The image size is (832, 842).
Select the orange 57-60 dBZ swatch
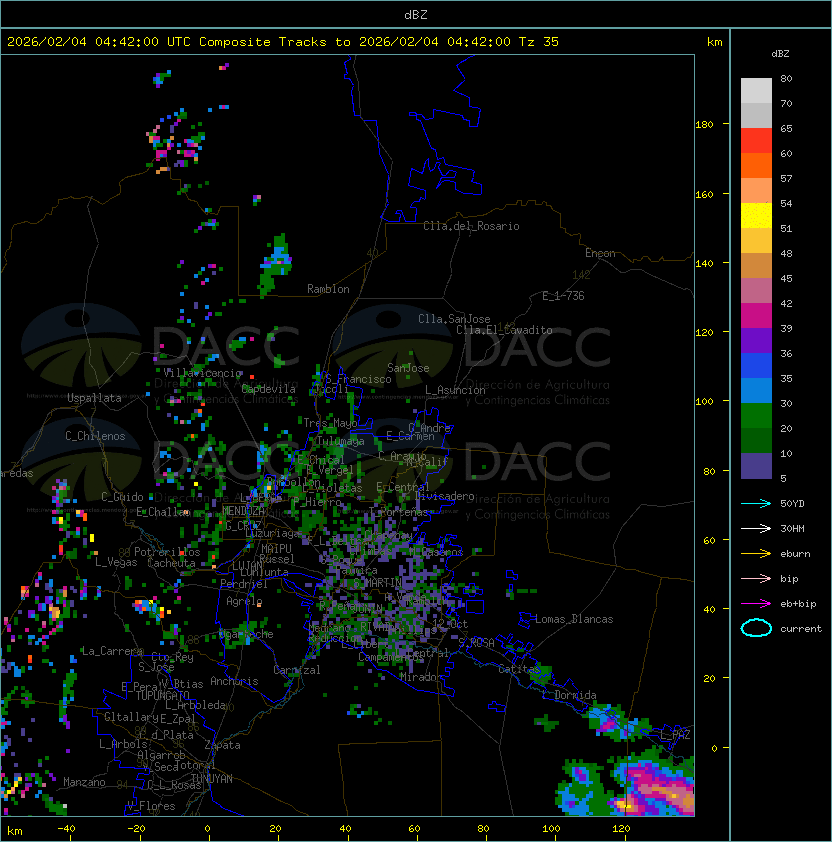point(756,165)
